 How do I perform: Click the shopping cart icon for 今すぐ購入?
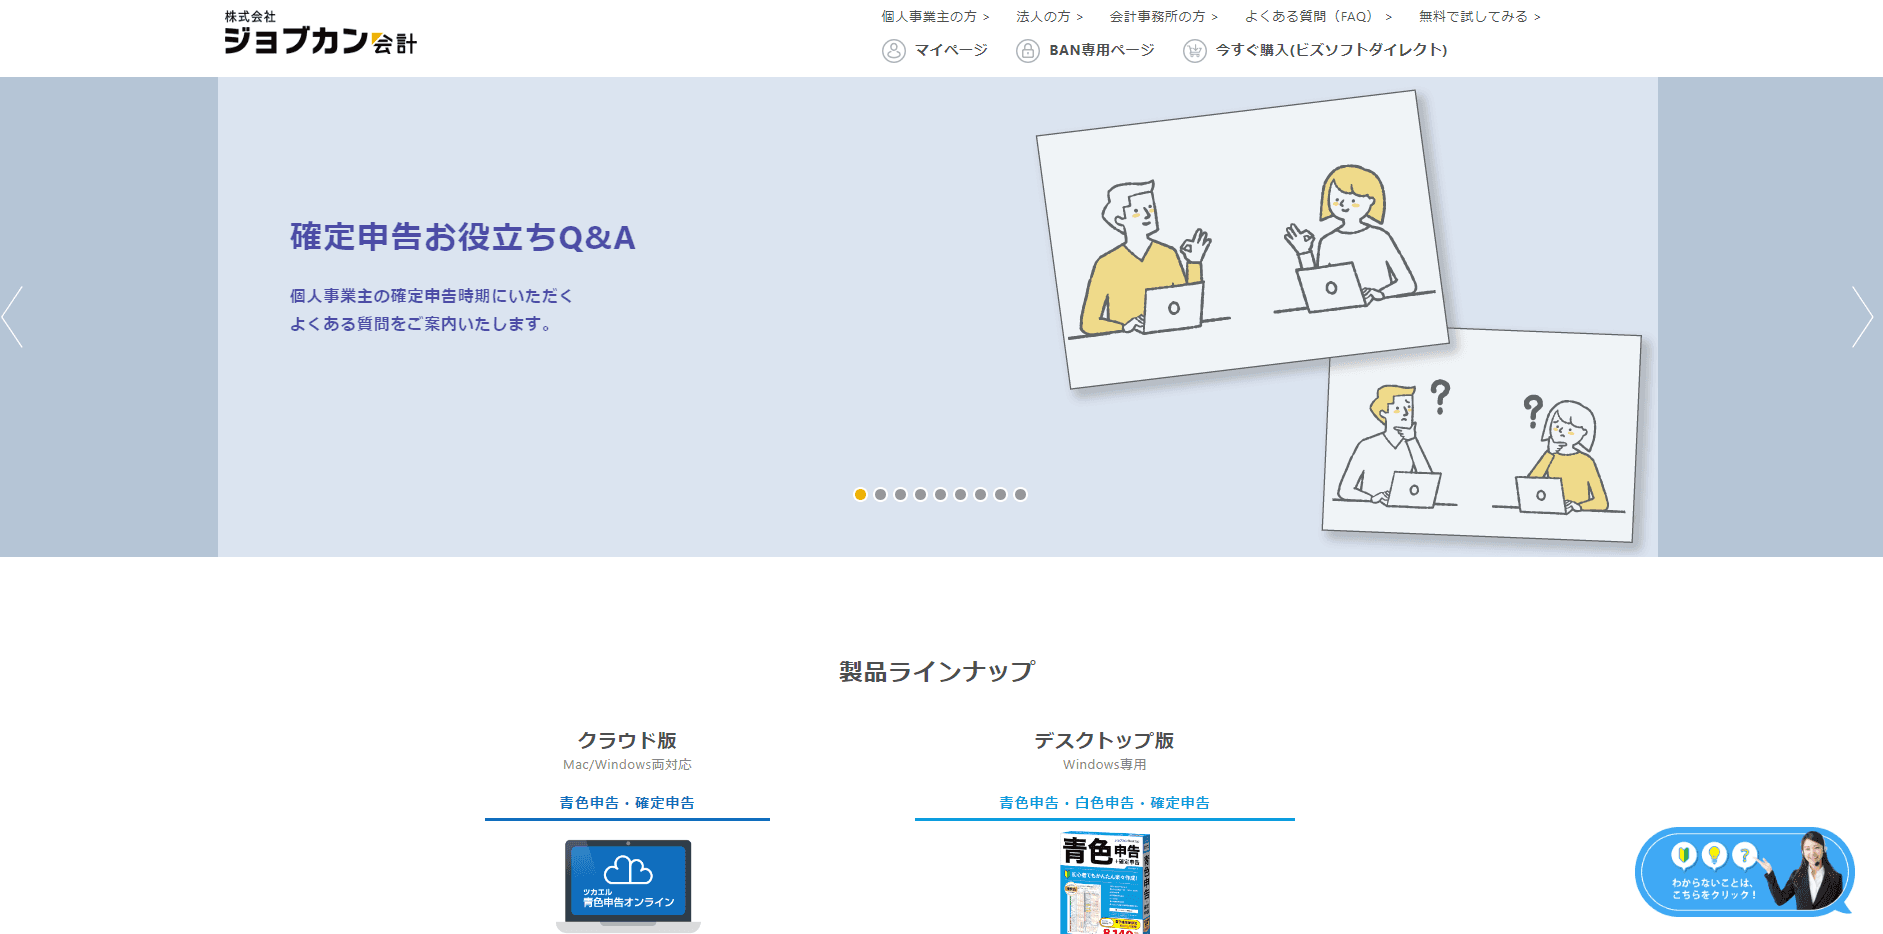[1194, 51]
